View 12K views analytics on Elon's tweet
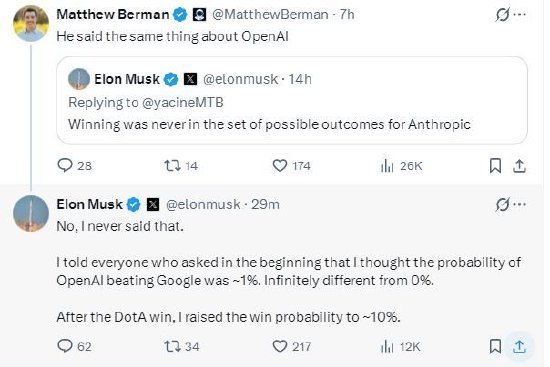This screenshot has height=367, width=550. pos(400,347)
